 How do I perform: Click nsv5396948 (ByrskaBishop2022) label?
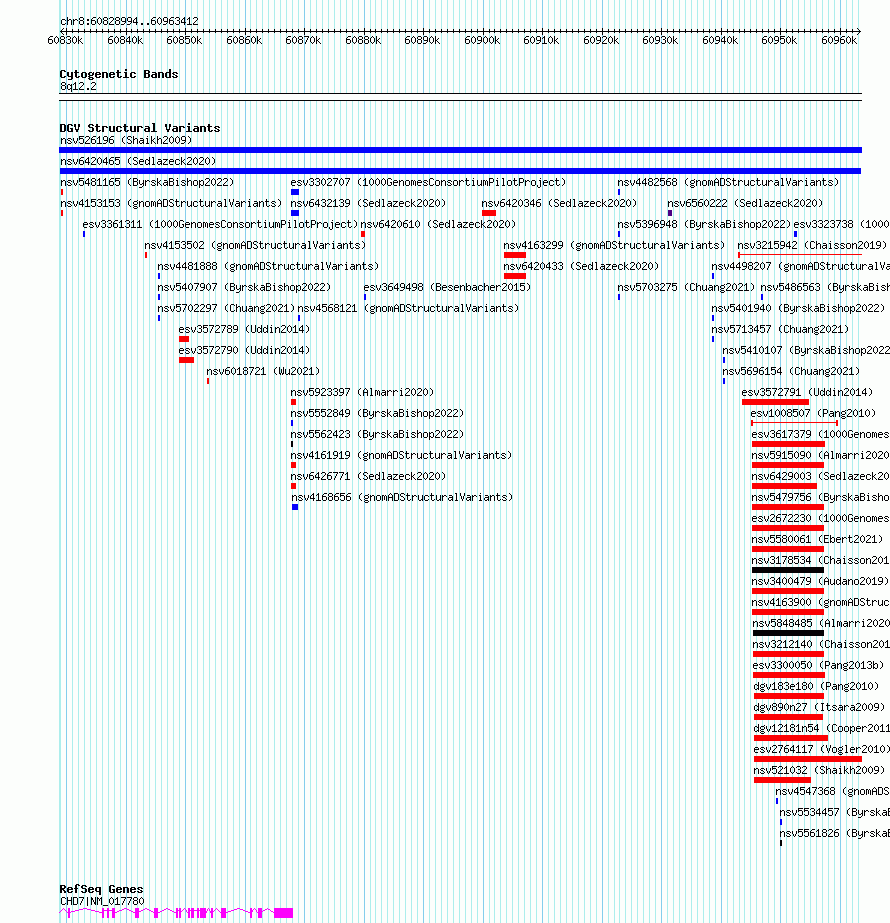[x=704, y=224]
